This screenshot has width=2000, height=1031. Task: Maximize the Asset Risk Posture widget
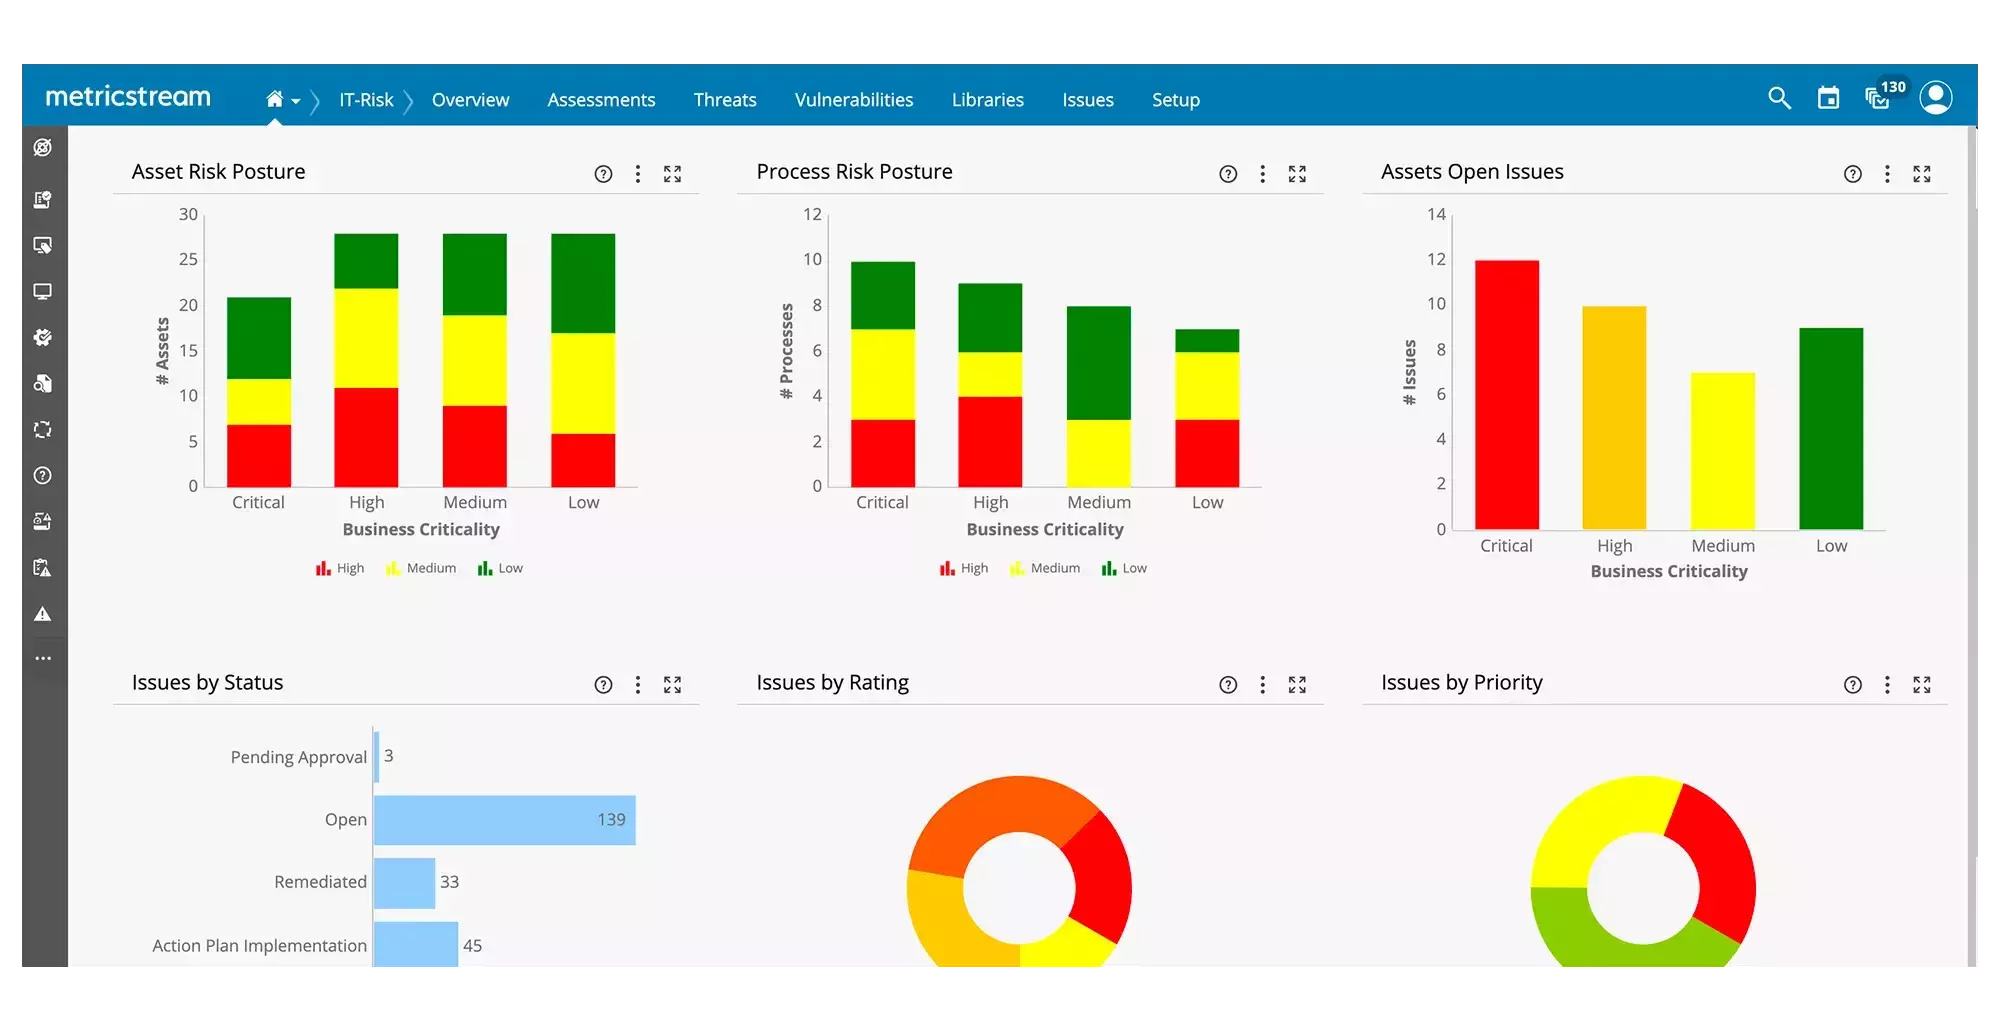pos(673,174)
